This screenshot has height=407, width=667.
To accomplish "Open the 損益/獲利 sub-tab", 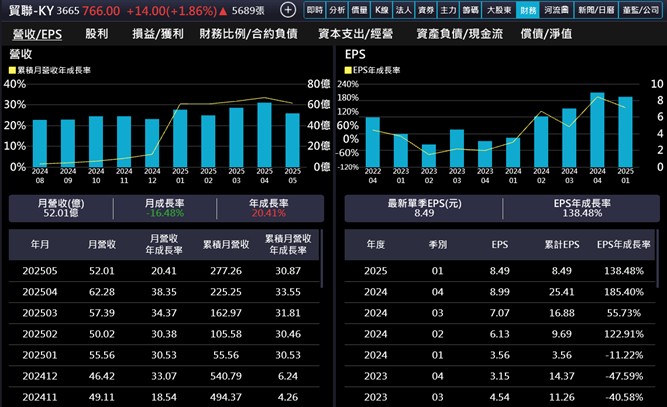I will 158,34.
